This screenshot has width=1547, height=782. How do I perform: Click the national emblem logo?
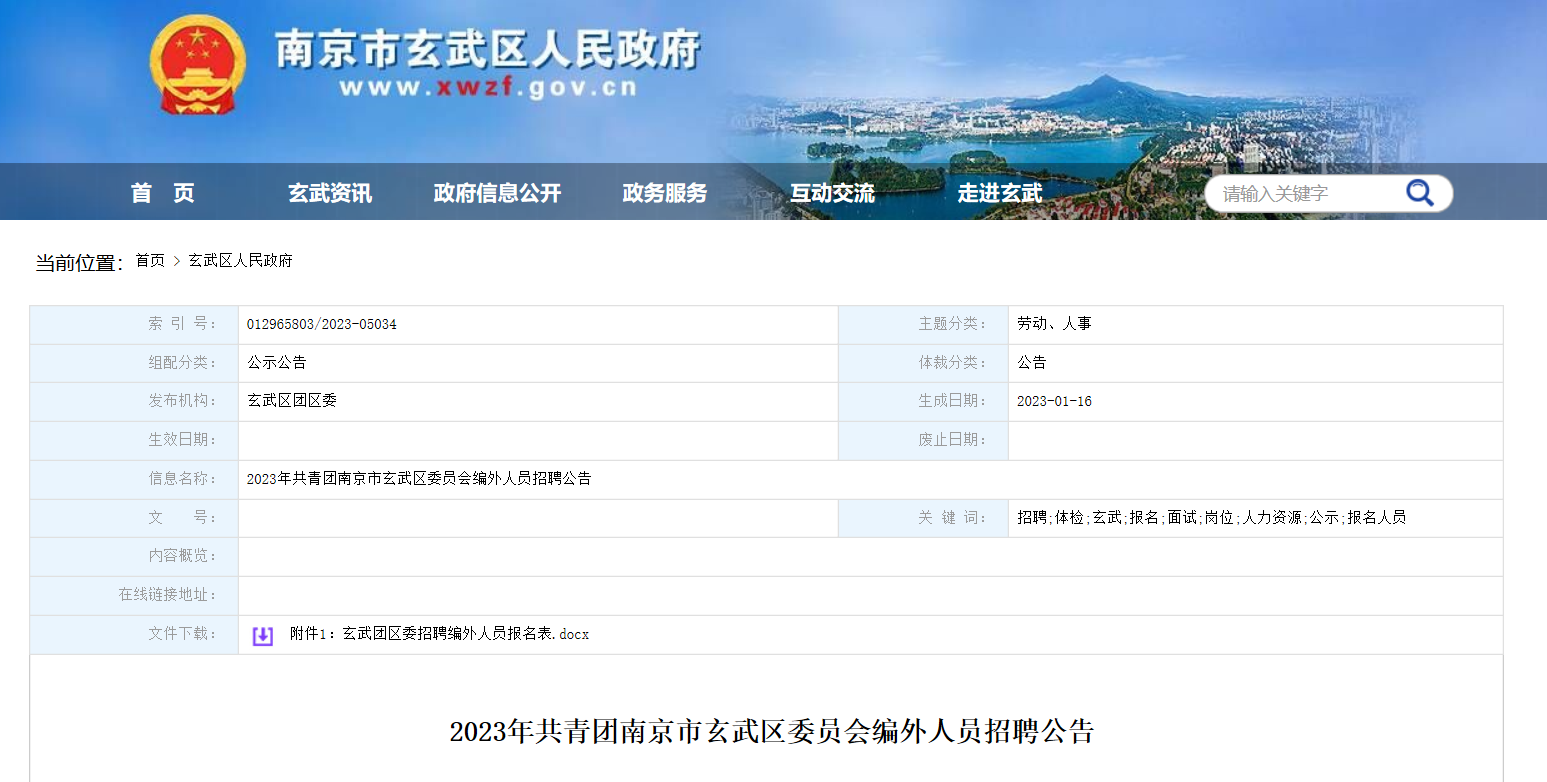pyautogui.click(x=197, y=66)
